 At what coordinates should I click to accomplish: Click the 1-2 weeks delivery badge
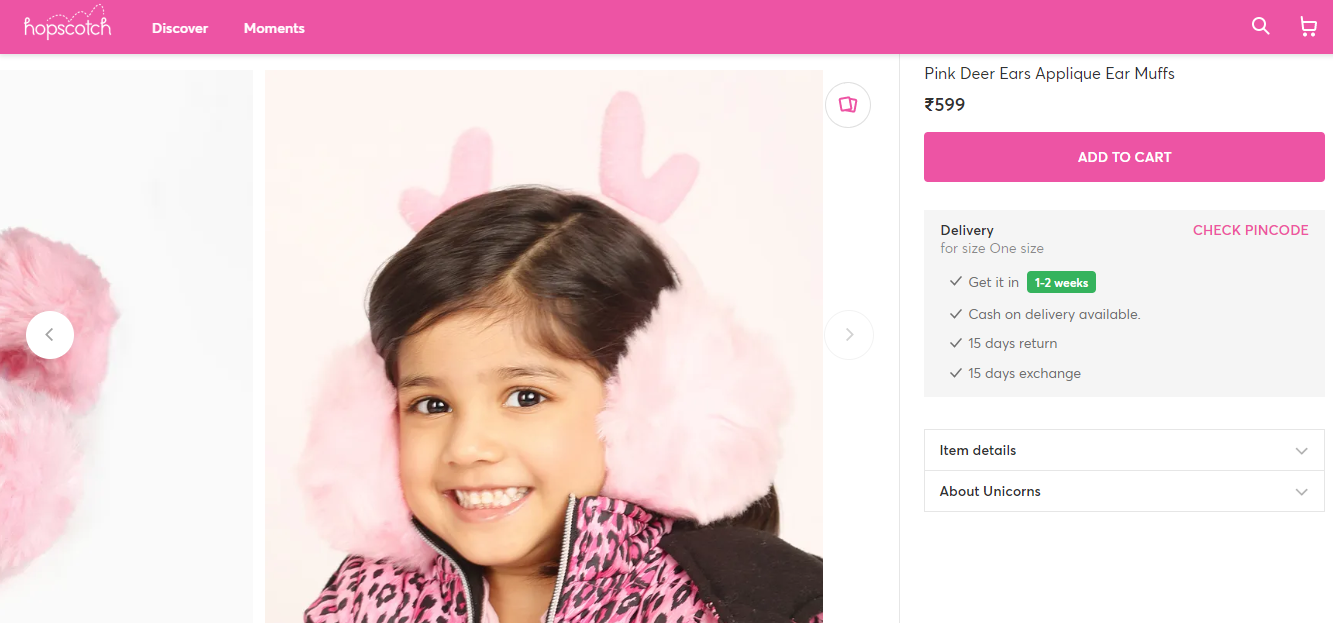click(1061, 283)
